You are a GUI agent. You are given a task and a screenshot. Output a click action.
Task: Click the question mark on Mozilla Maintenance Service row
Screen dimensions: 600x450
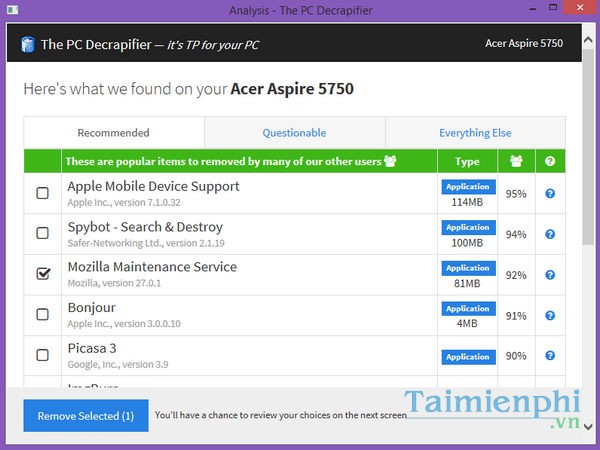[x=549, y=274]
